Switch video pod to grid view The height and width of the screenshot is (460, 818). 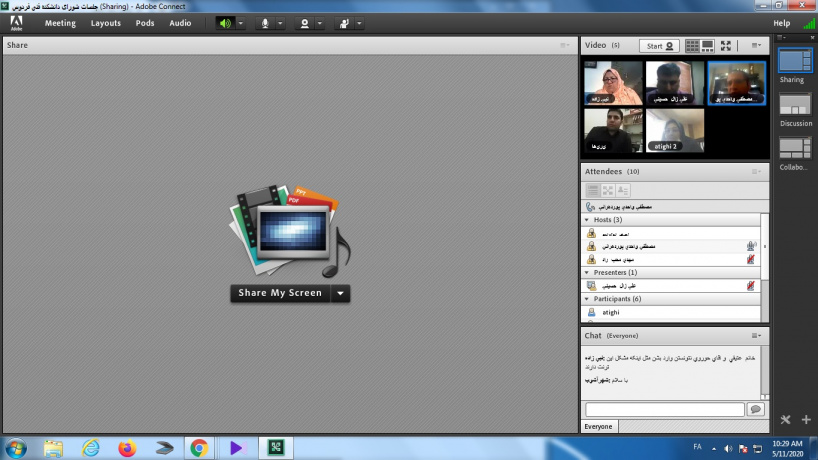692,46
